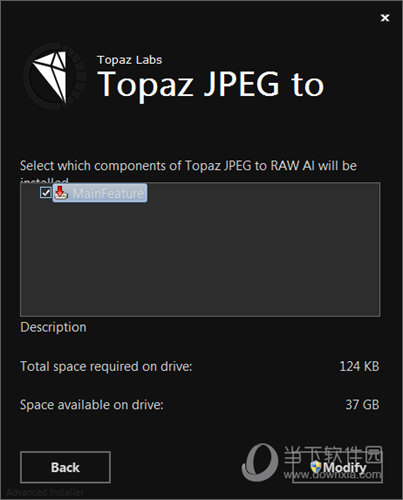The height and width of the screenshot is (500, 403).
Task: Uncheck the MainFeature component checkbox
Action: click(x=45, y=192)
